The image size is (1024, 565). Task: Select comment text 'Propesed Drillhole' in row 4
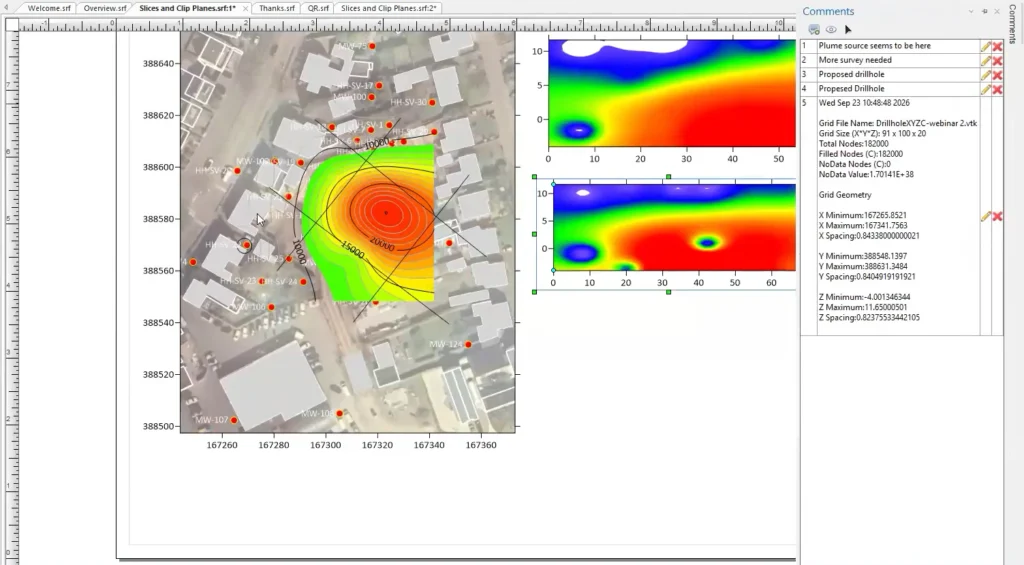851,89
